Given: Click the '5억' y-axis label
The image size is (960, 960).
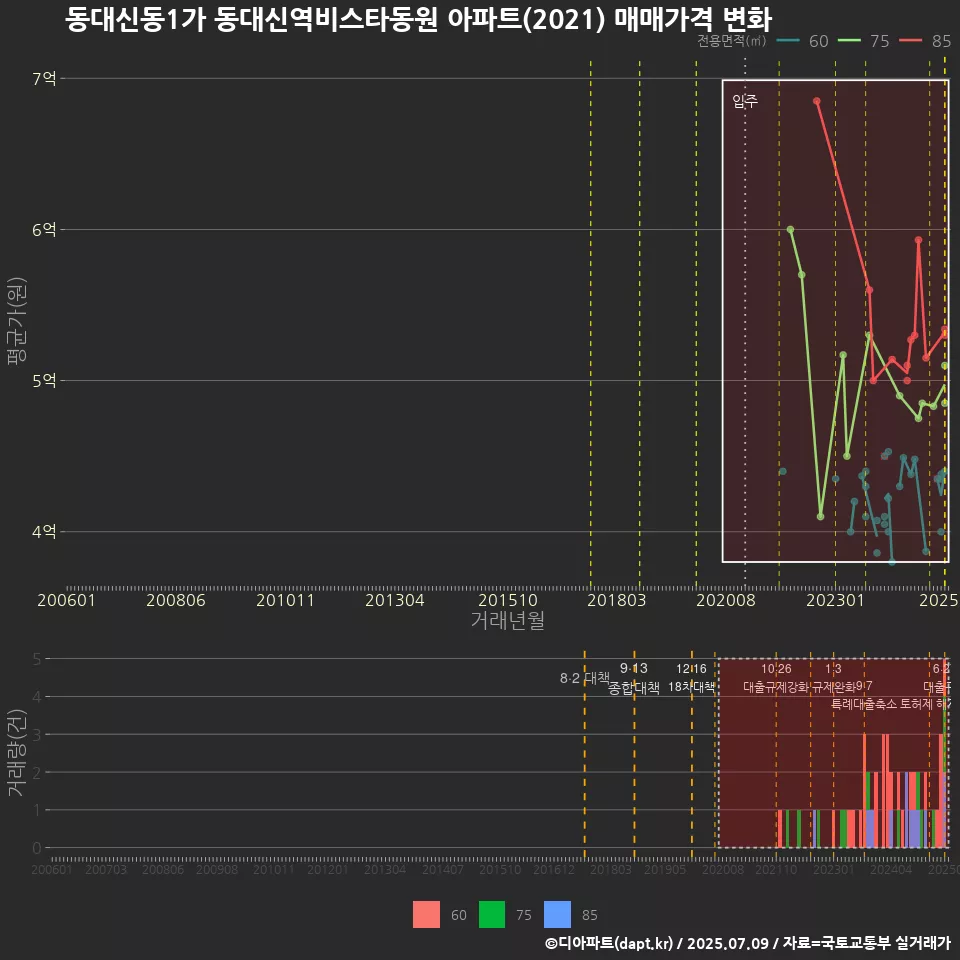Looking at the screenshot, I should (x=44, y=381).
